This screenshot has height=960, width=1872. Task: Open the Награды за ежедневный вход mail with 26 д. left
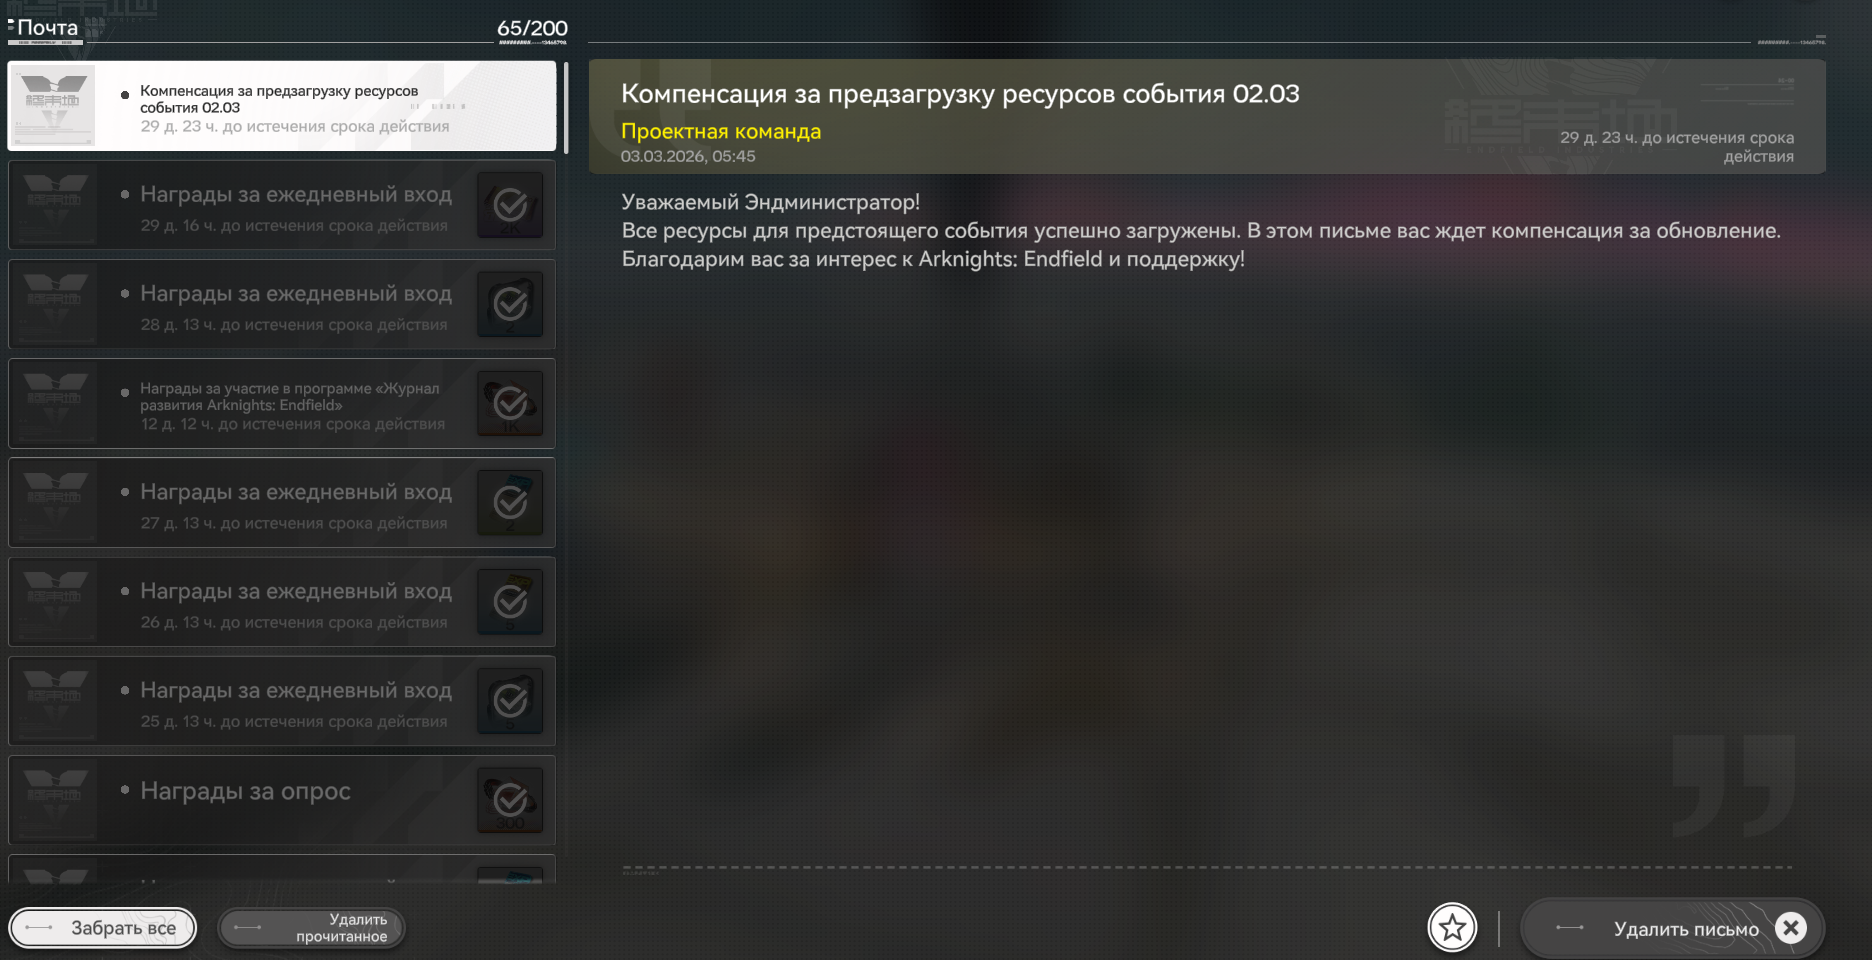coord(282,602)
